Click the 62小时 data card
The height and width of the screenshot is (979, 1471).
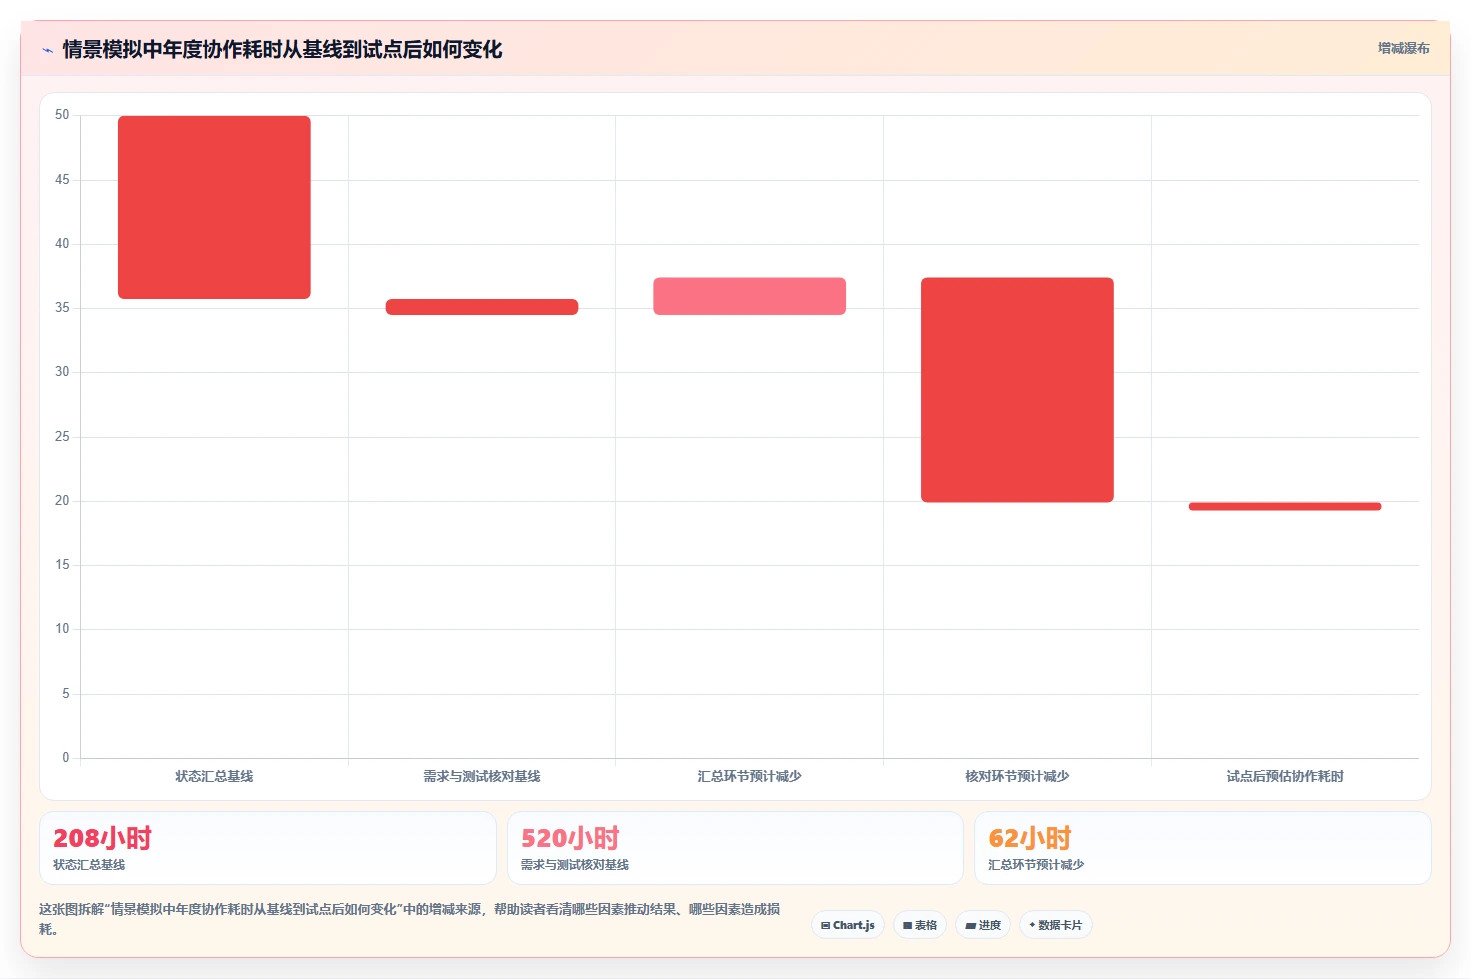tap(1203, 848)
